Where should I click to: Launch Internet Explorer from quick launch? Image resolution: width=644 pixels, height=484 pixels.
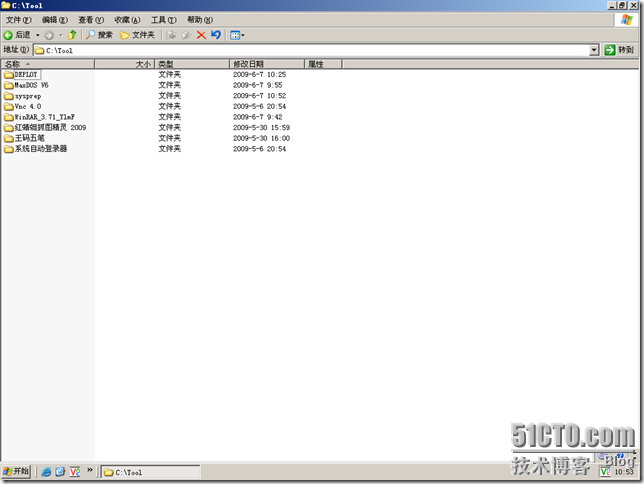46,472
